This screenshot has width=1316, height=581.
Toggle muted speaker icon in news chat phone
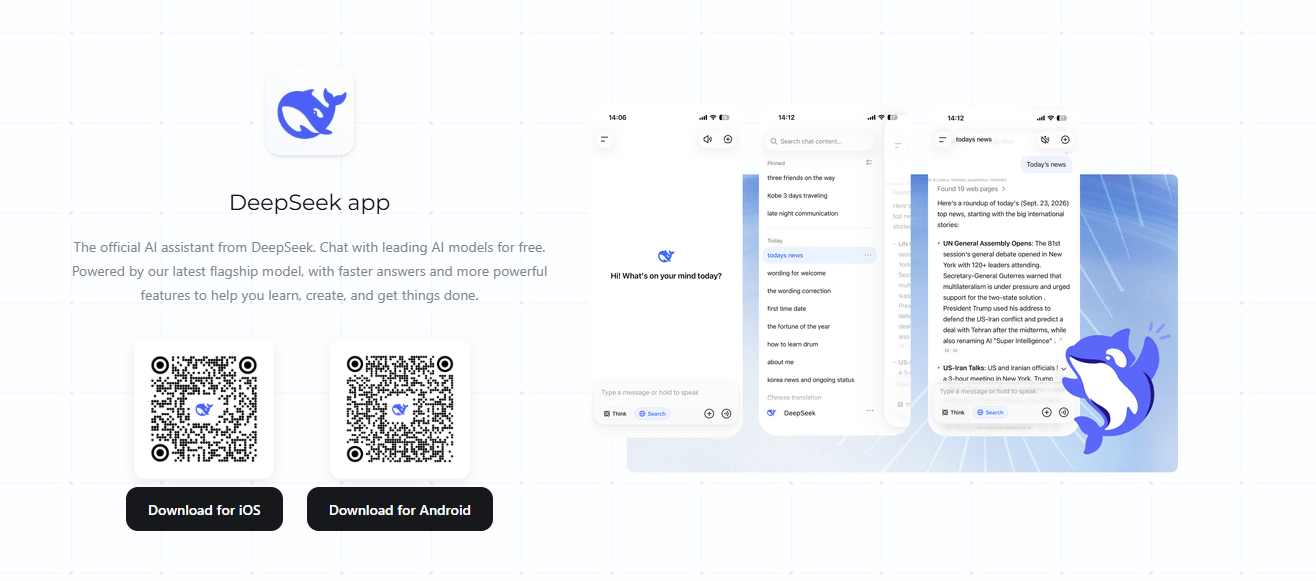1045,140
